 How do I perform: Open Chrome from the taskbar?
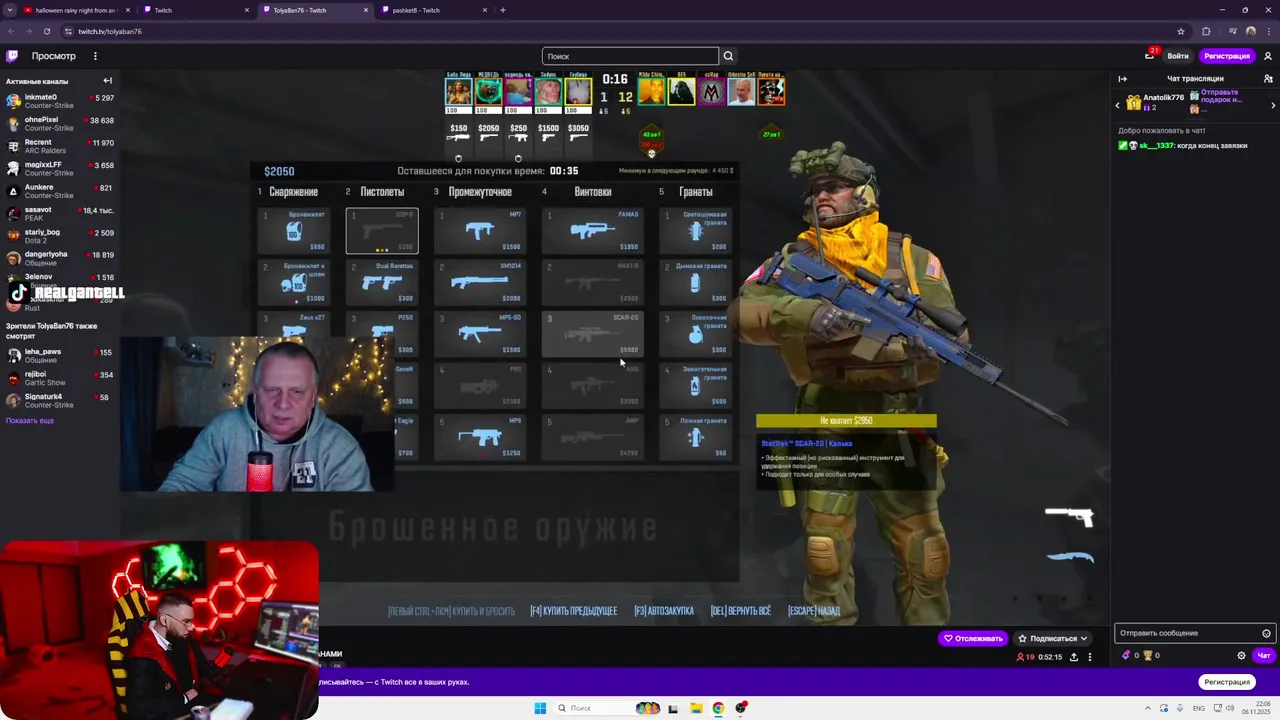(718, 708)
